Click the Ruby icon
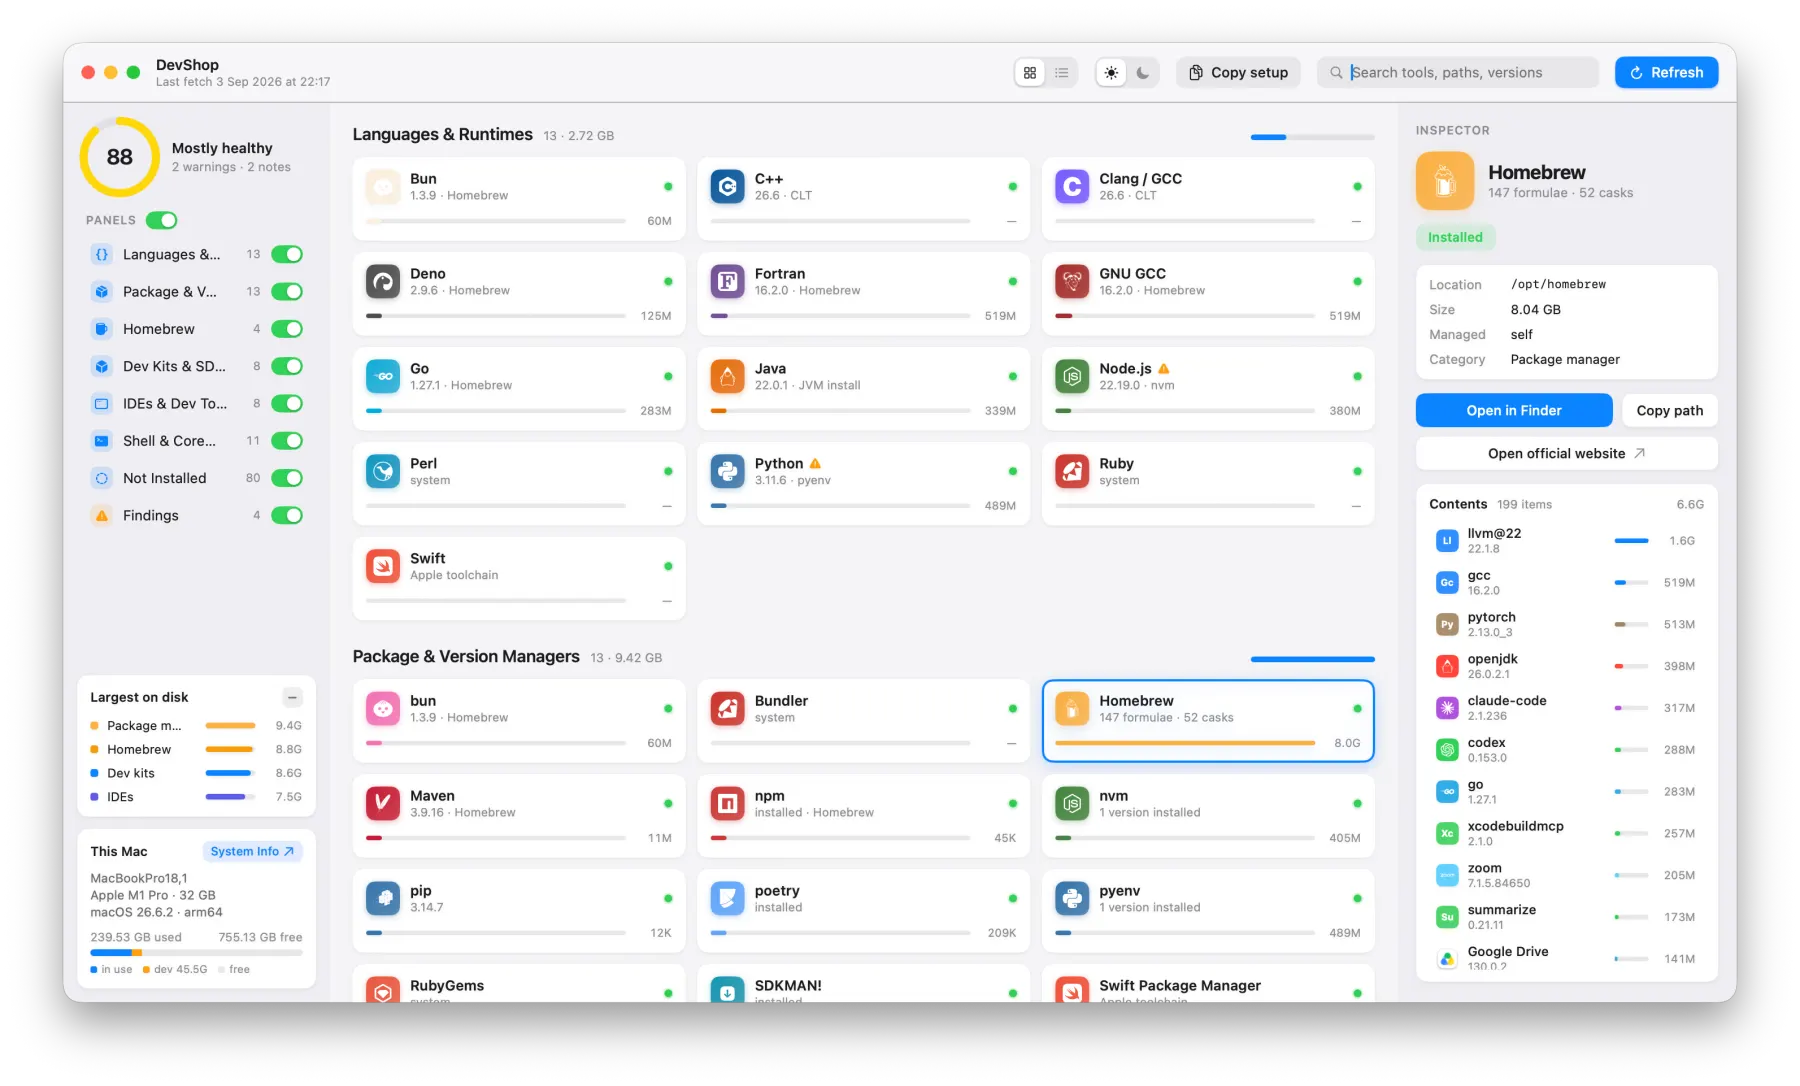The width and height of the screenshot is (1800, 1086). (1072, 472)
